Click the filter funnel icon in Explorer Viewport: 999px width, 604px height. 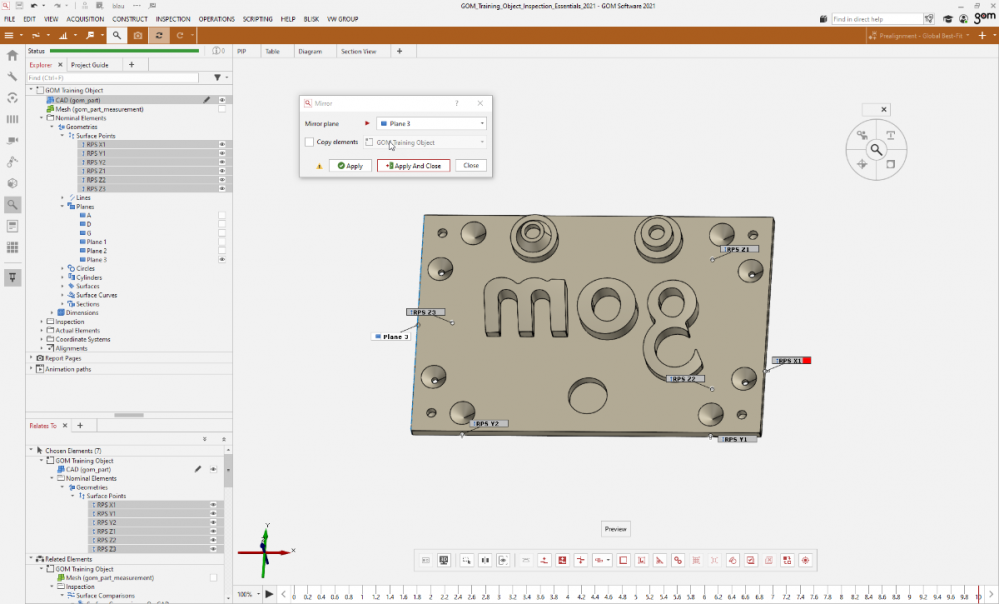coord(217,77)
